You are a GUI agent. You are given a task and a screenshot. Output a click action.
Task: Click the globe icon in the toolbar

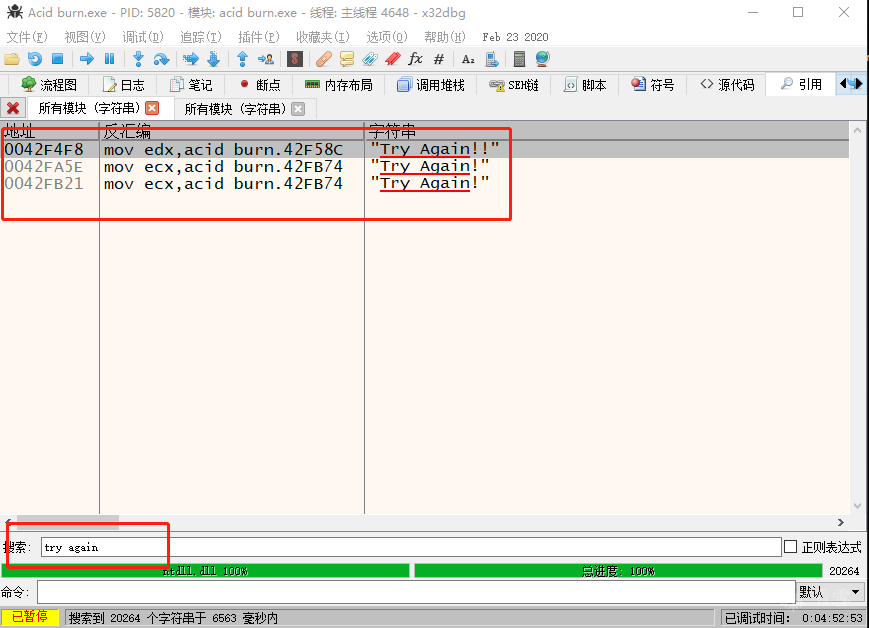543,59
